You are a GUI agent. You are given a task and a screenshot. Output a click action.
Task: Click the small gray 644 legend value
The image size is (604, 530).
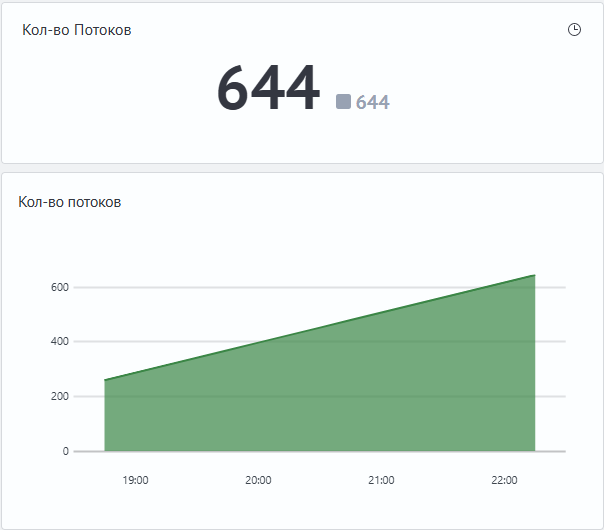coord(372,102)
